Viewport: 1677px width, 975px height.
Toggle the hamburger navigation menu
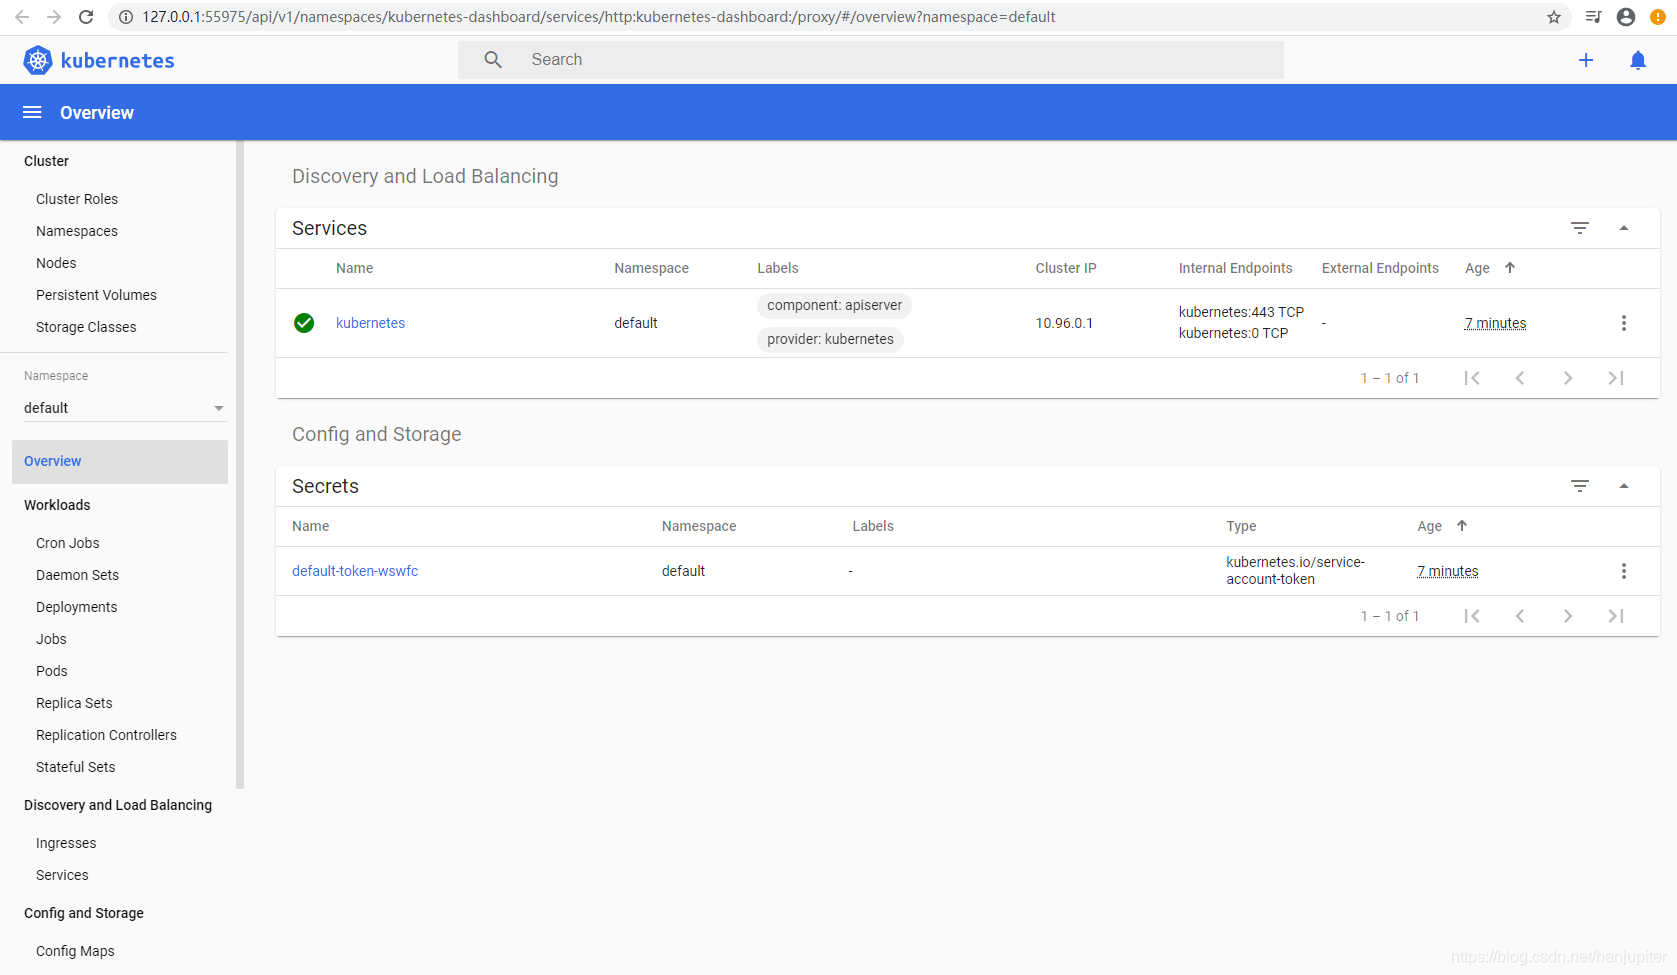tap(32, 113)
